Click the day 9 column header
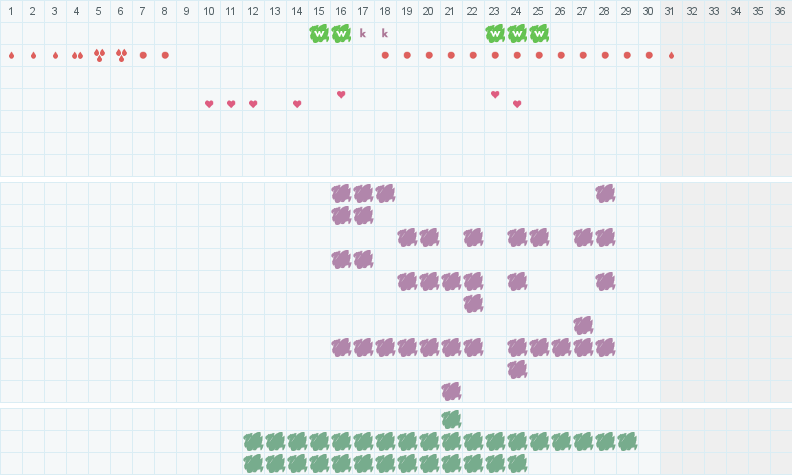Image resolution: width=792 pixels, height=475 pixels. 187,11
